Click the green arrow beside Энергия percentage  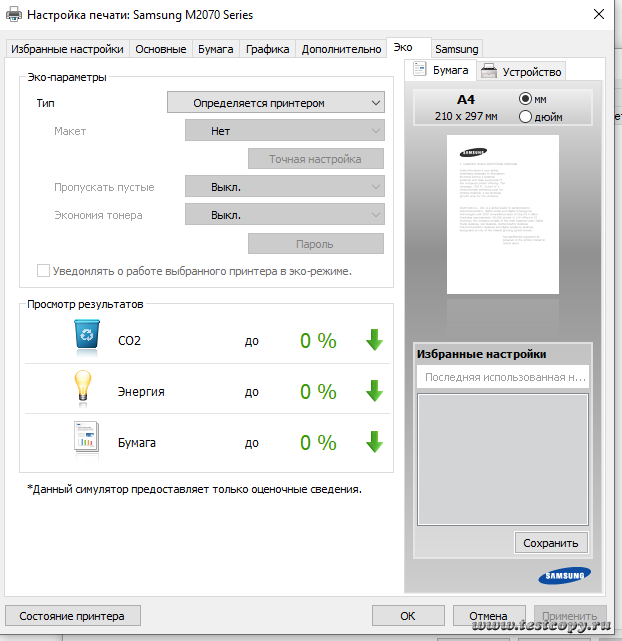pyautogui.click(x=374, y=391)
